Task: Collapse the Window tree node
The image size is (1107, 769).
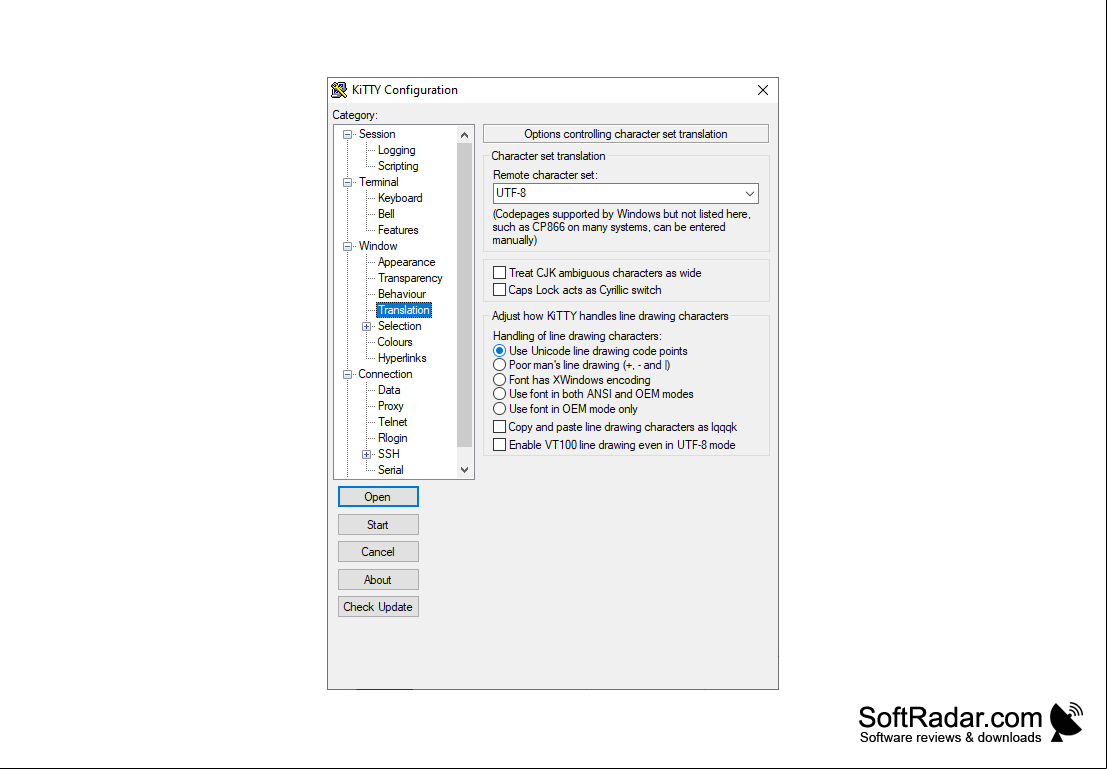Action: click(347, 246)
